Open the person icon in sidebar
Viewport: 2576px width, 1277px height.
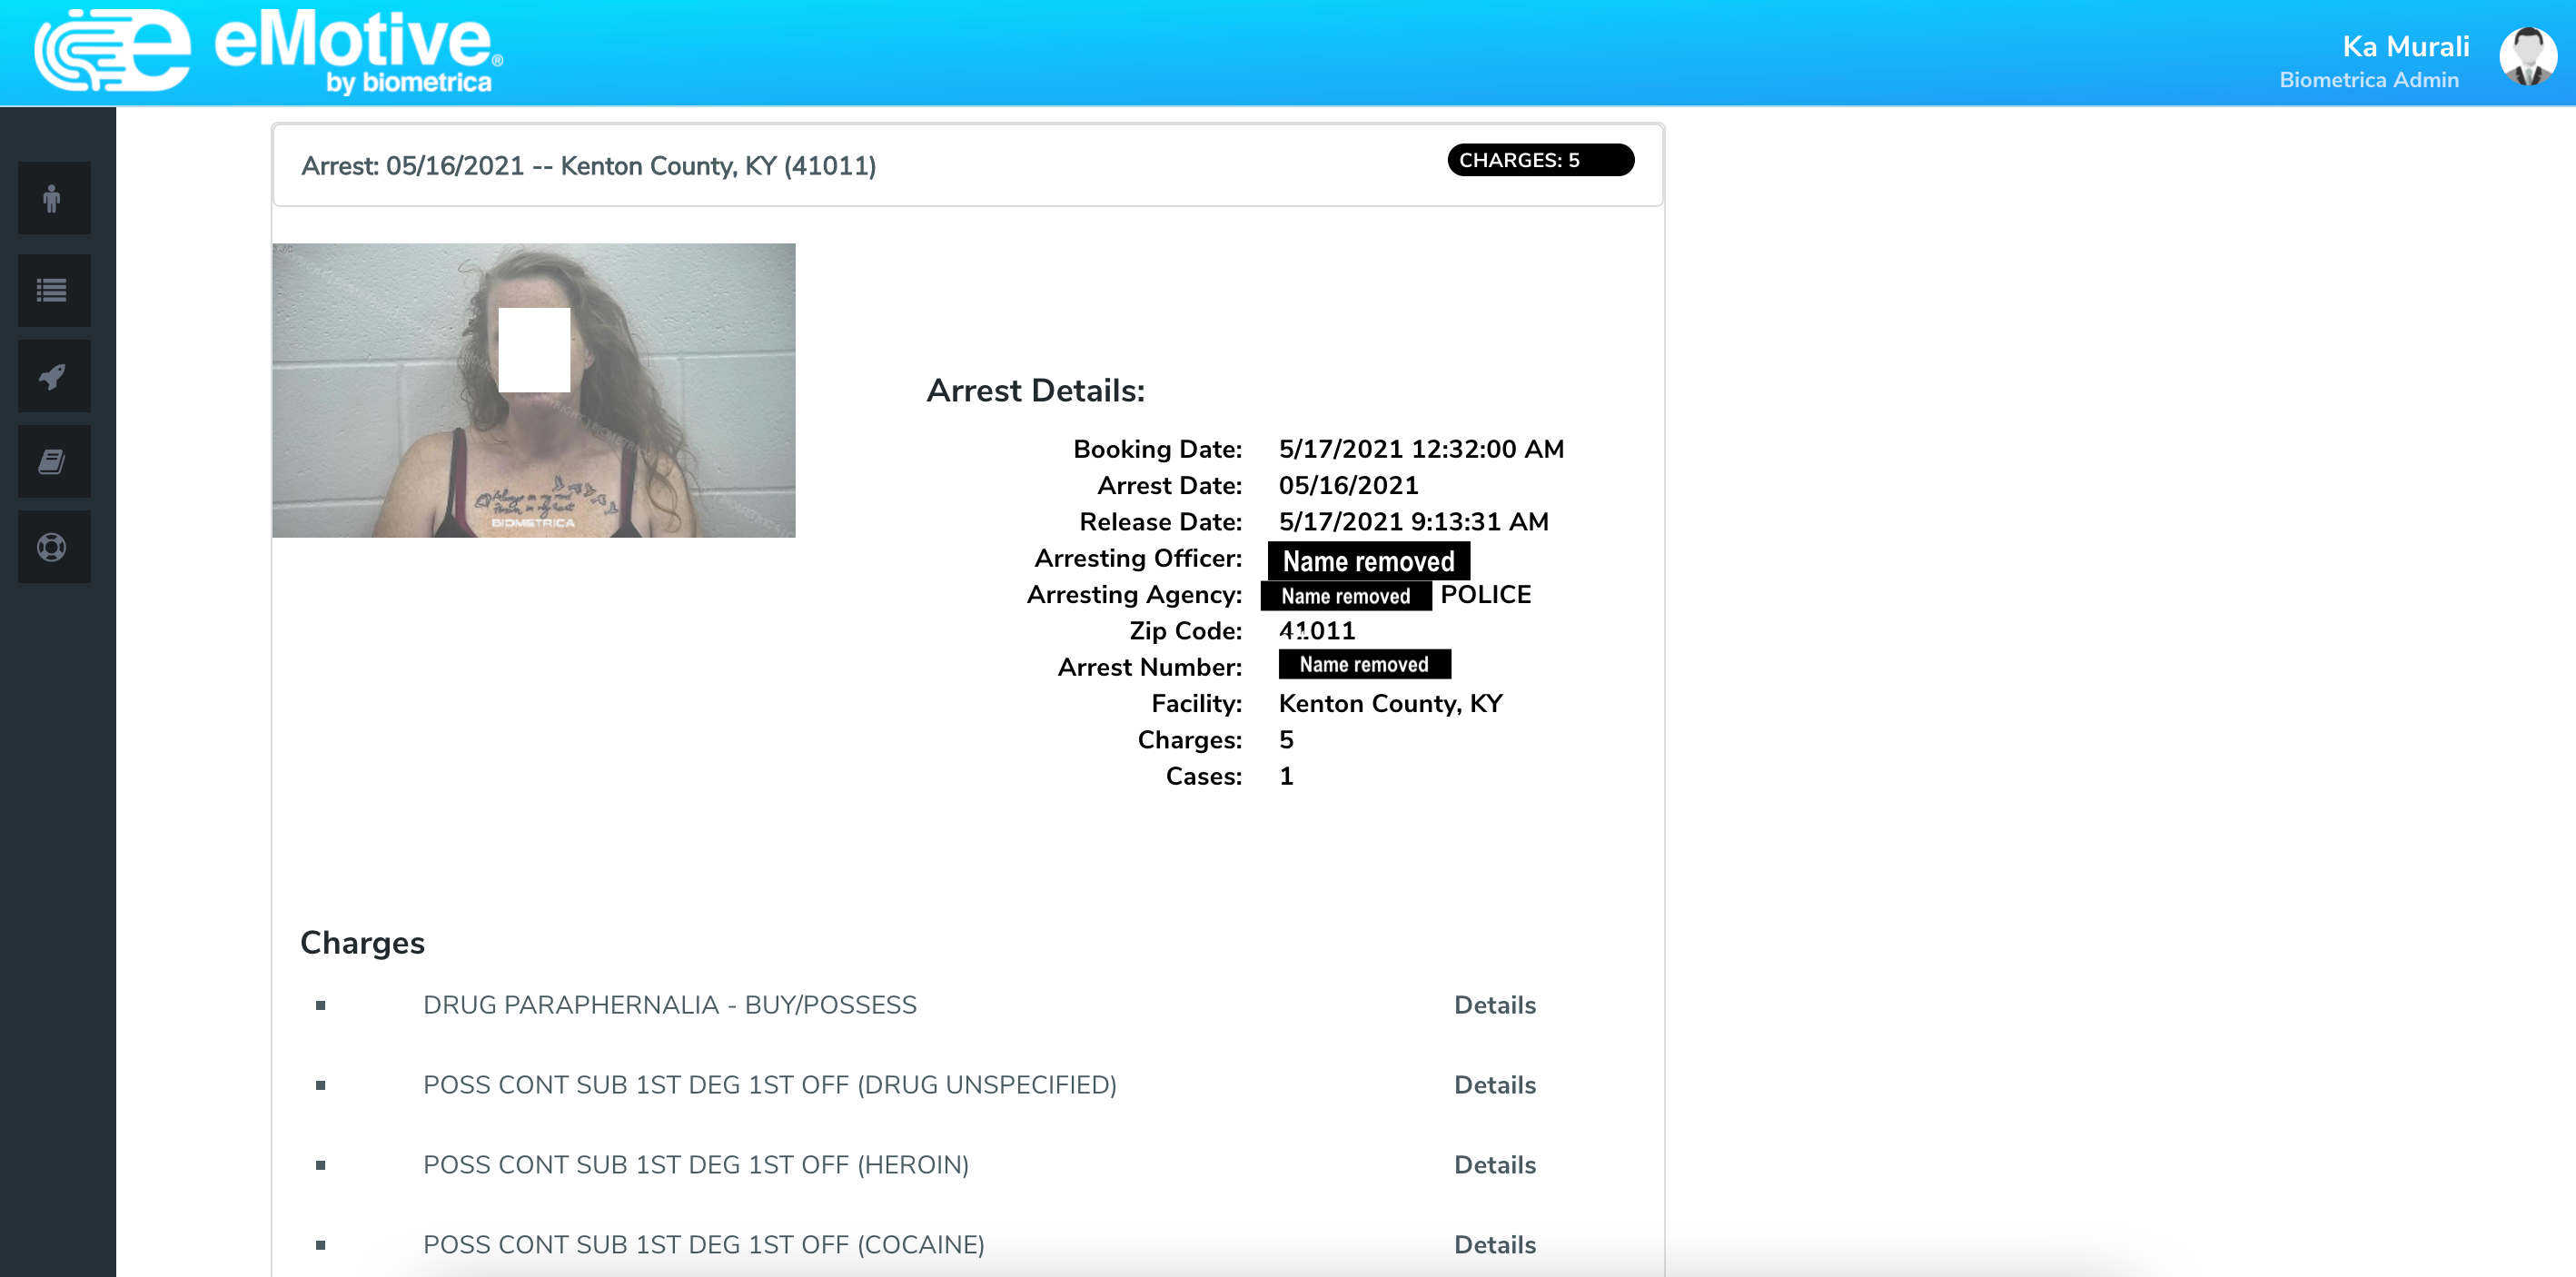pyautogui.click(x=53, y=199)
